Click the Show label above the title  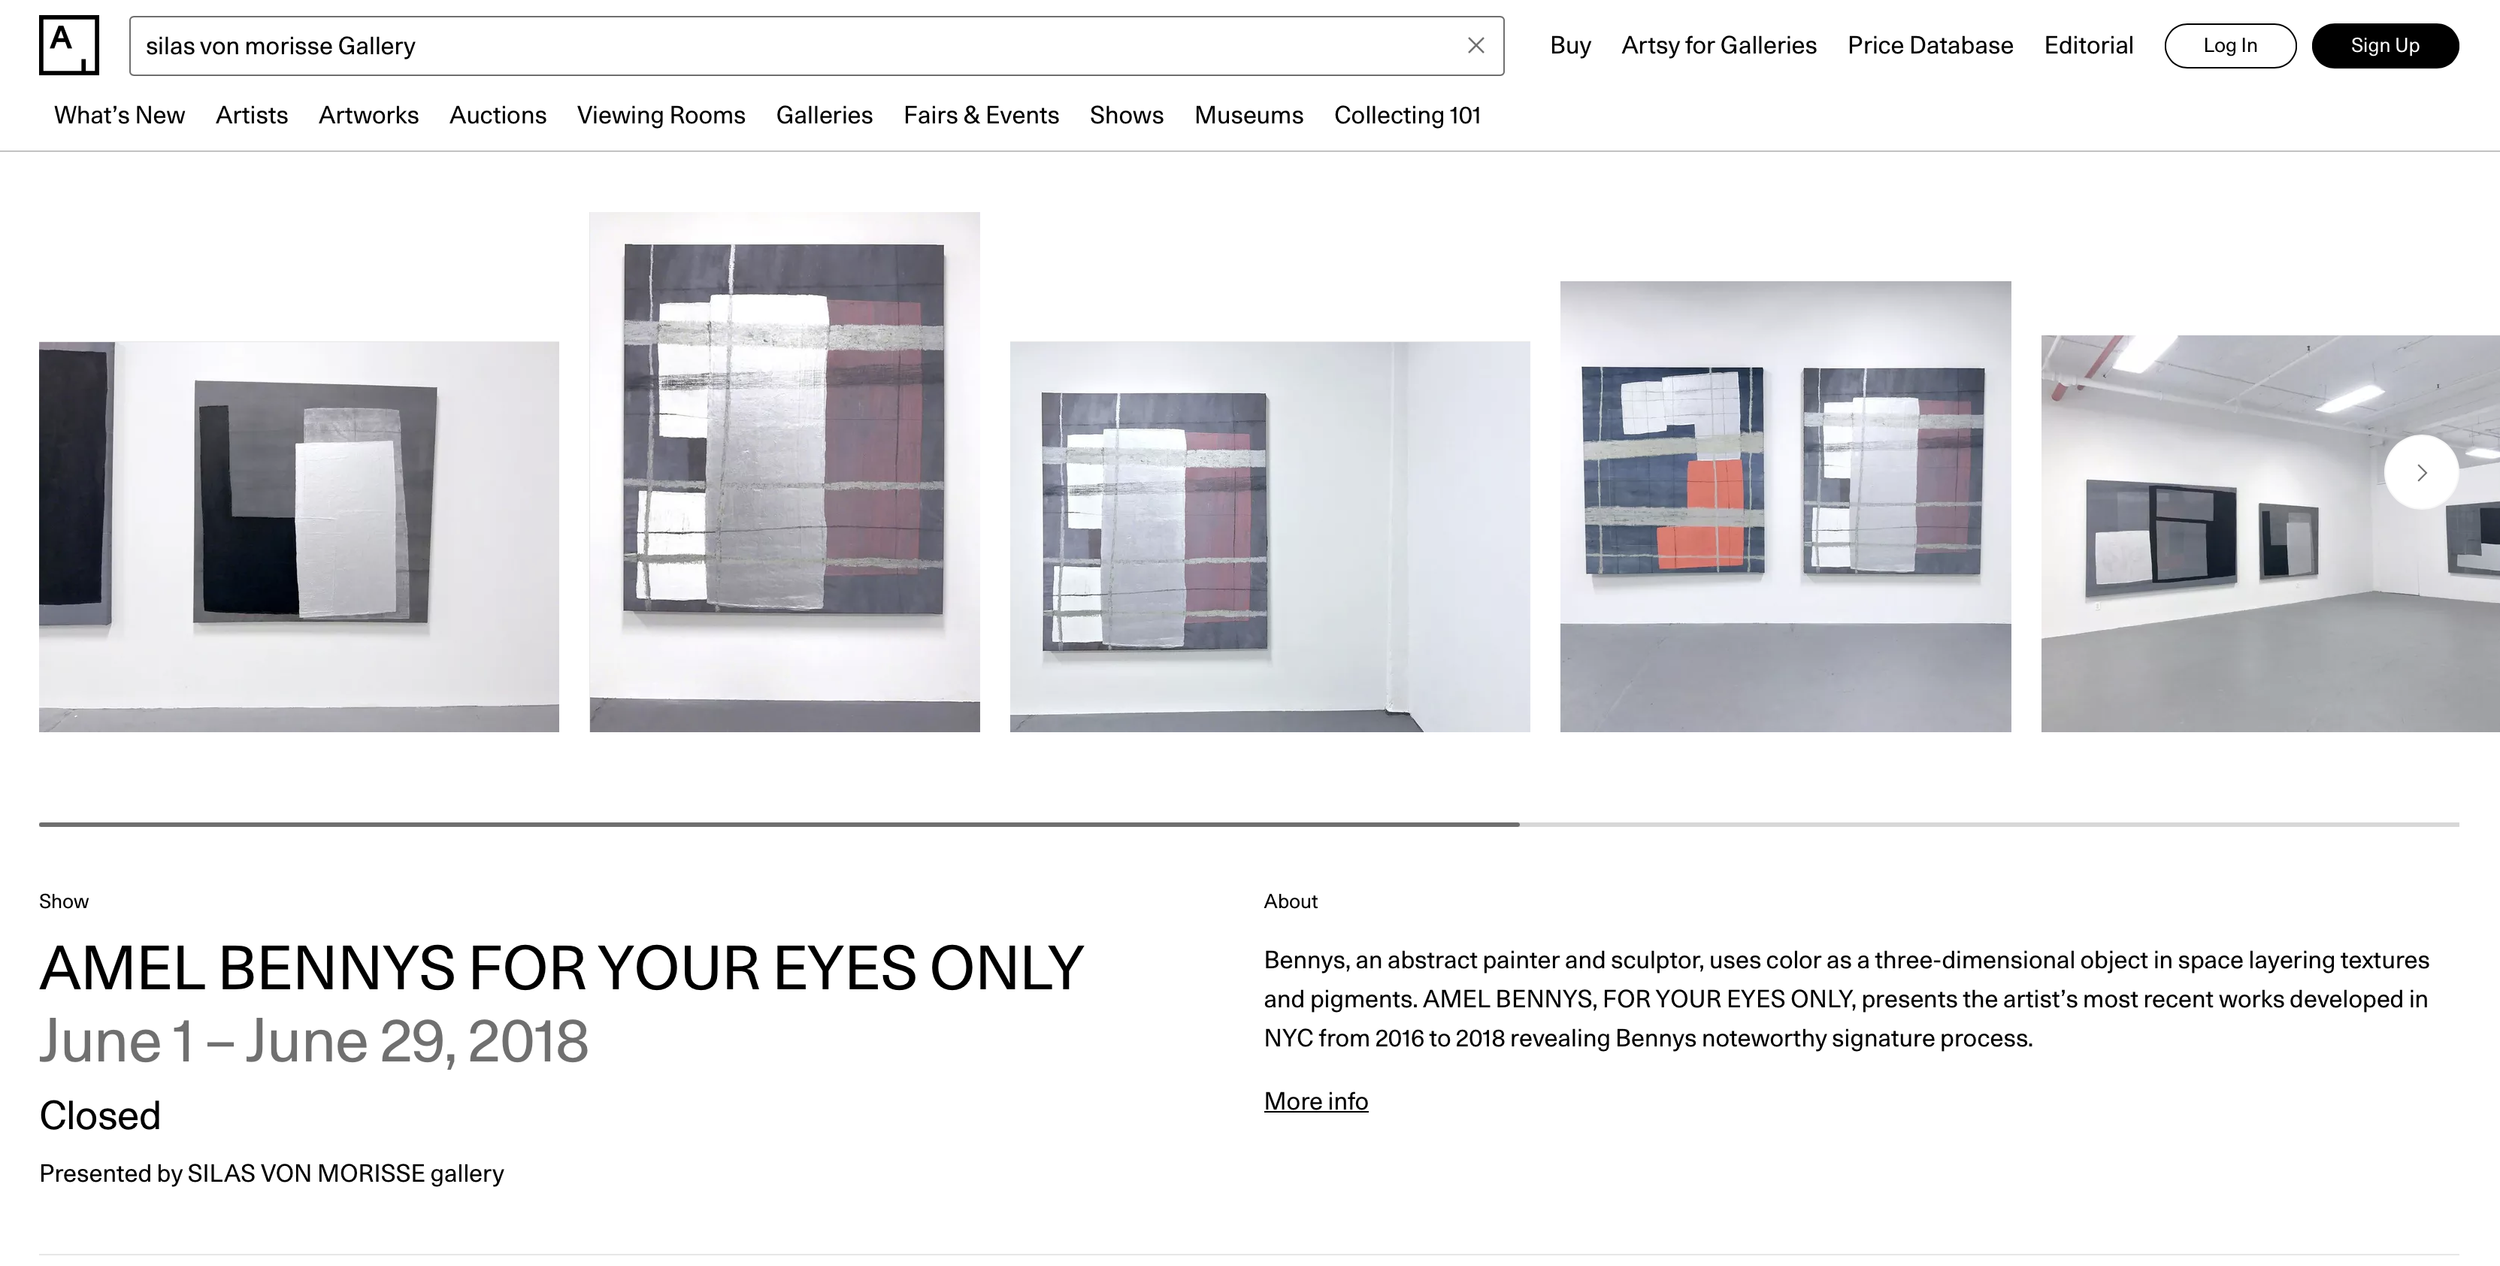click(64, 901)
